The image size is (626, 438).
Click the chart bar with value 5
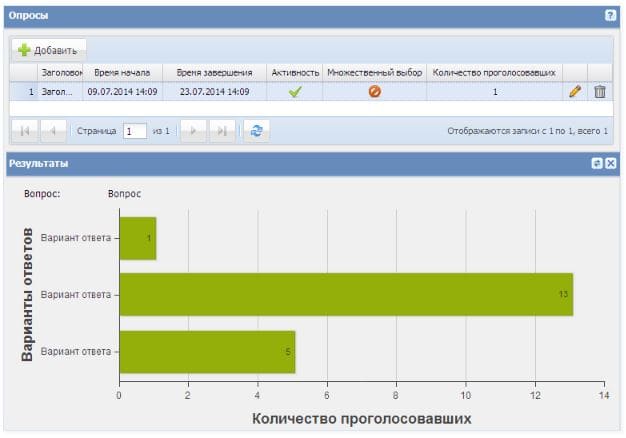pos(206,351)
